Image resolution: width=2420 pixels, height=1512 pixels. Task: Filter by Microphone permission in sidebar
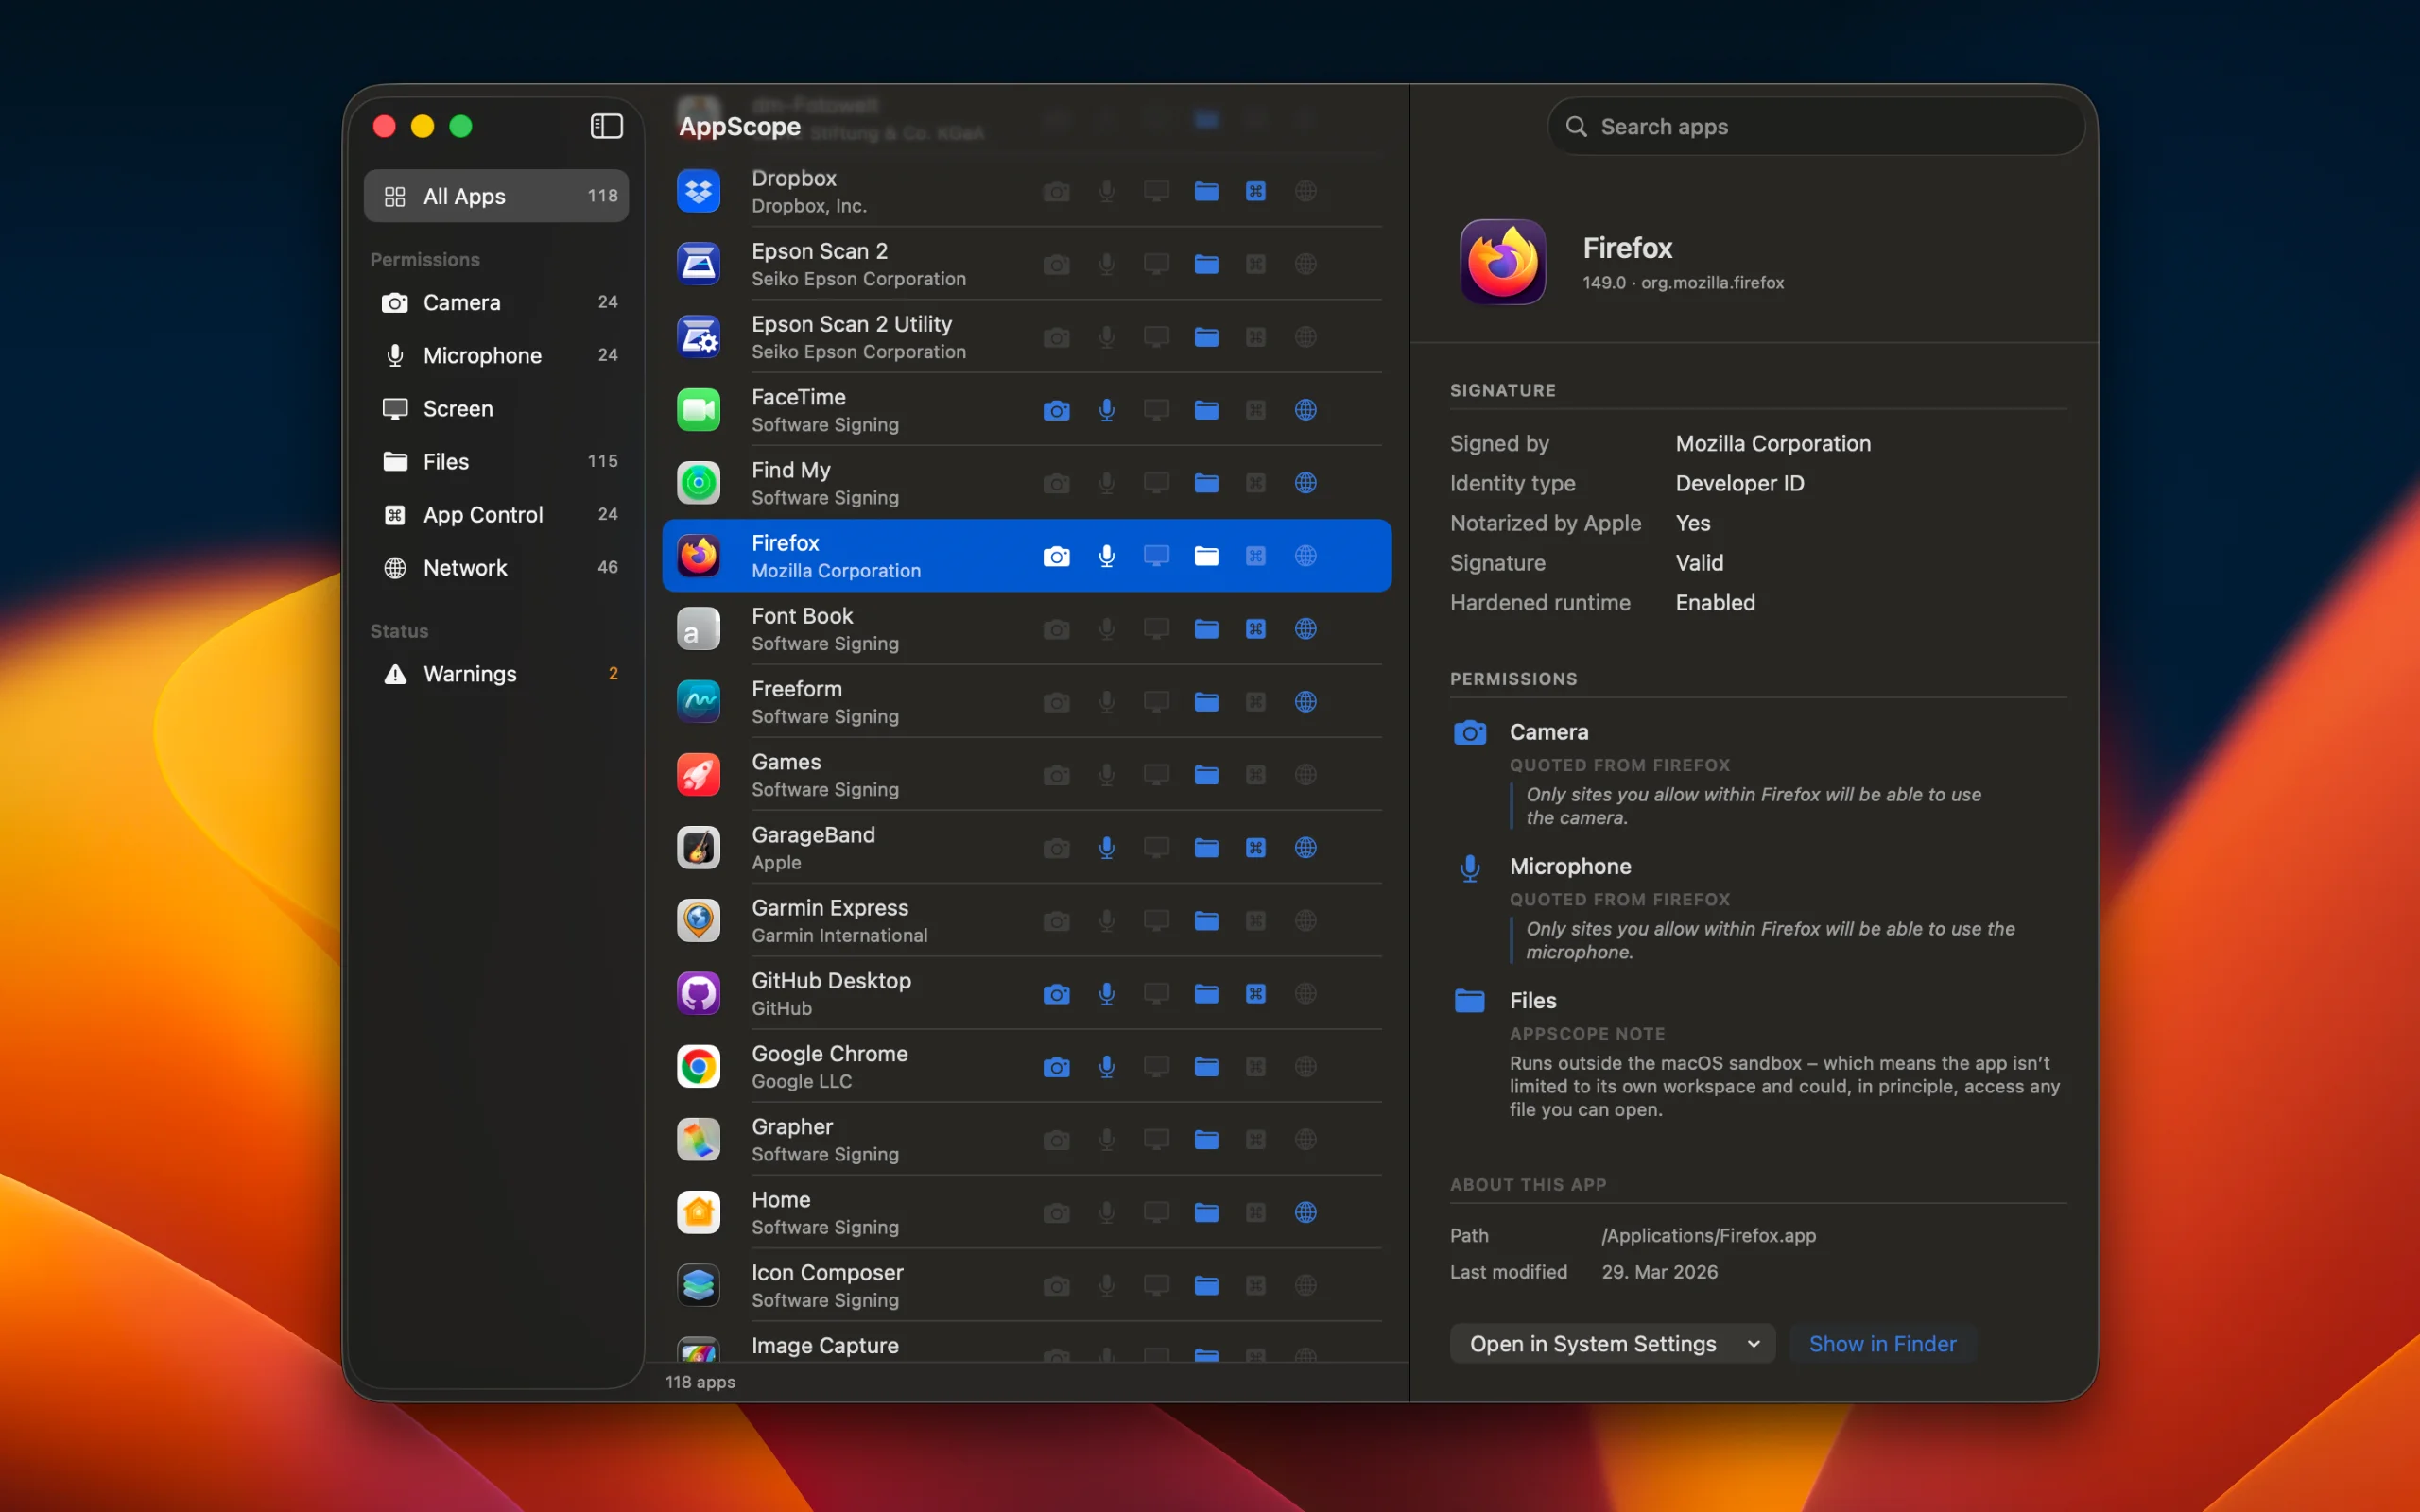click(496, 355)
